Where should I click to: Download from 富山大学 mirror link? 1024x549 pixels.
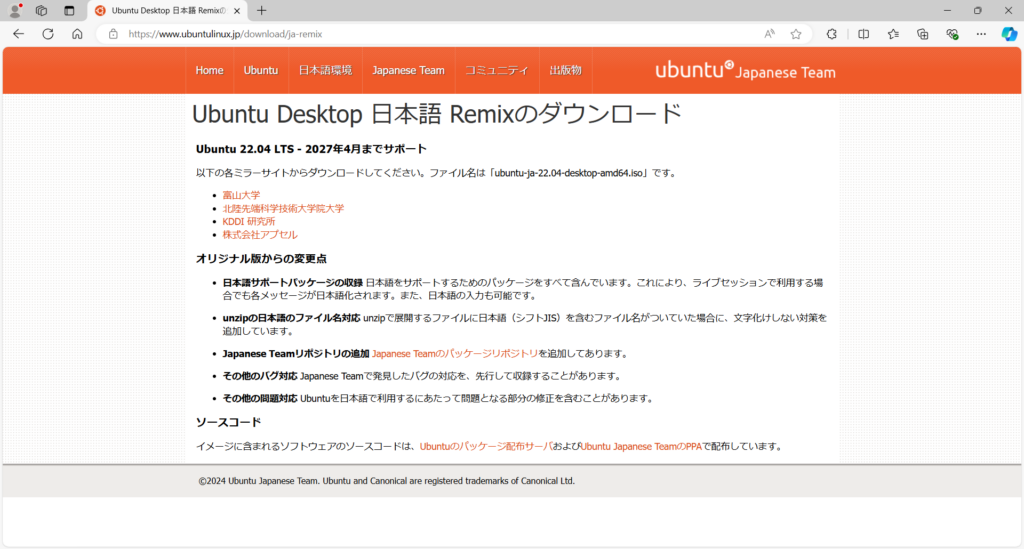tap(241, 195)
